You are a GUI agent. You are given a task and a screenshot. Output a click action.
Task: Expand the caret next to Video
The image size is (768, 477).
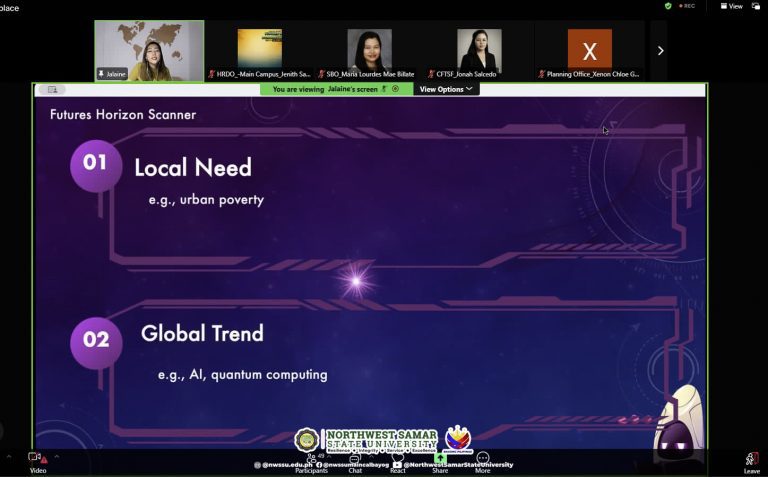tap(57, 457)
